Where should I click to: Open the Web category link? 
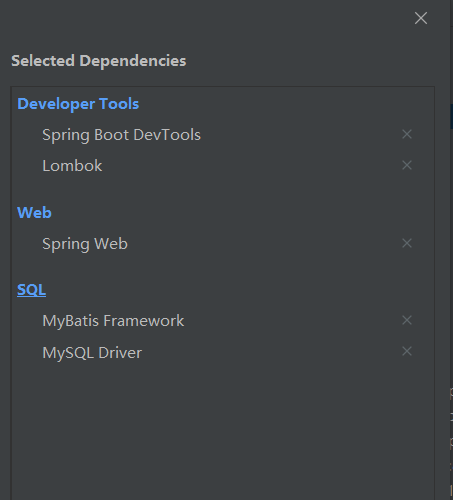point(34,213)
